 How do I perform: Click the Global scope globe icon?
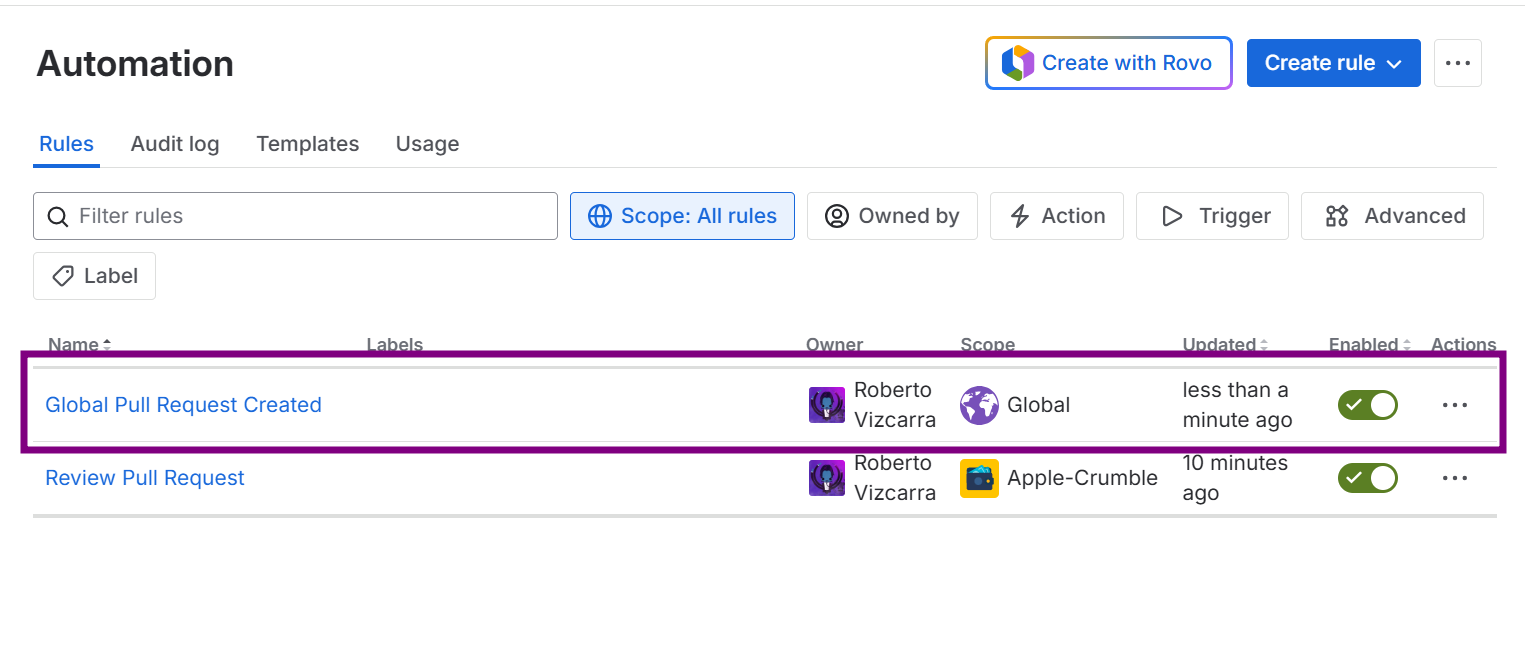pyautogui.click(x=979, y=405)
